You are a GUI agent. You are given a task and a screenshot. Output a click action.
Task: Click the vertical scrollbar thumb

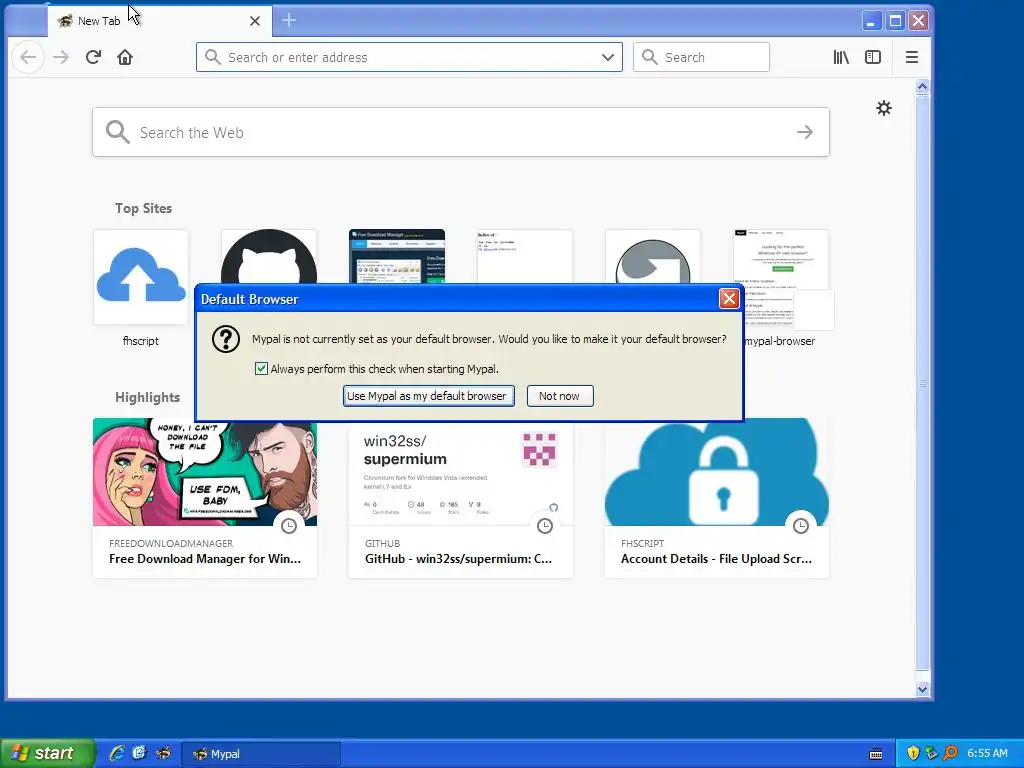tap(922, 383)
